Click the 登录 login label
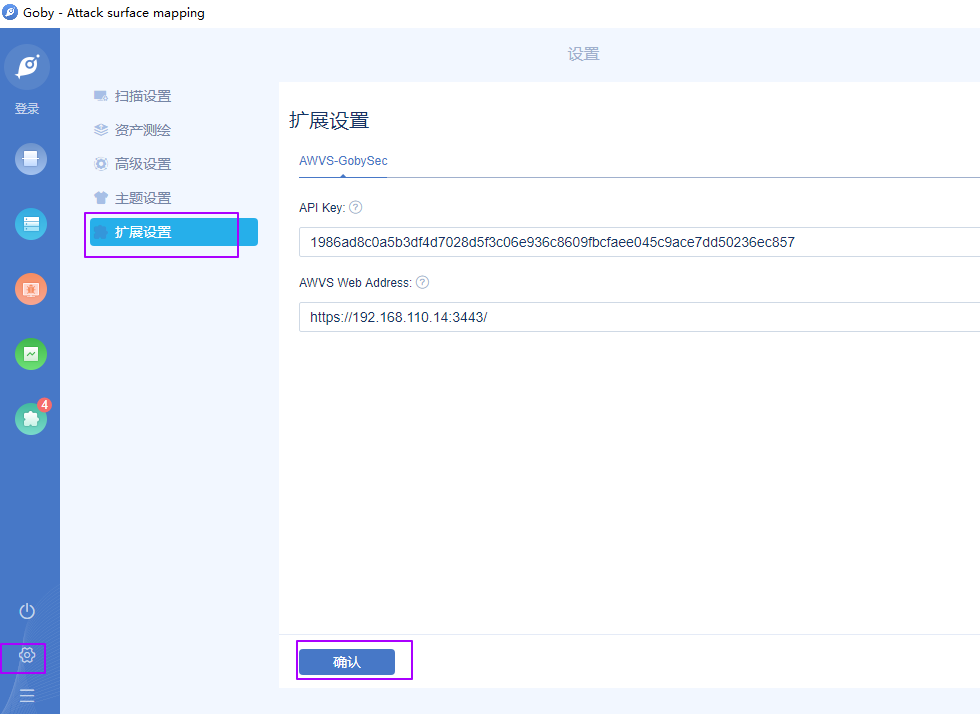 (27, 109)
